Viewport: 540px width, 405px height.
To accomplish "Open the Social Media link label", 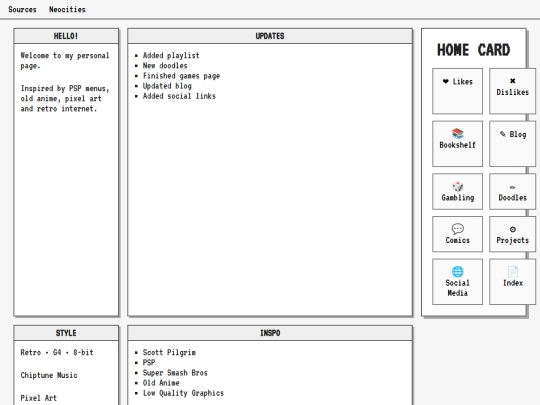I will pos(458,288).
